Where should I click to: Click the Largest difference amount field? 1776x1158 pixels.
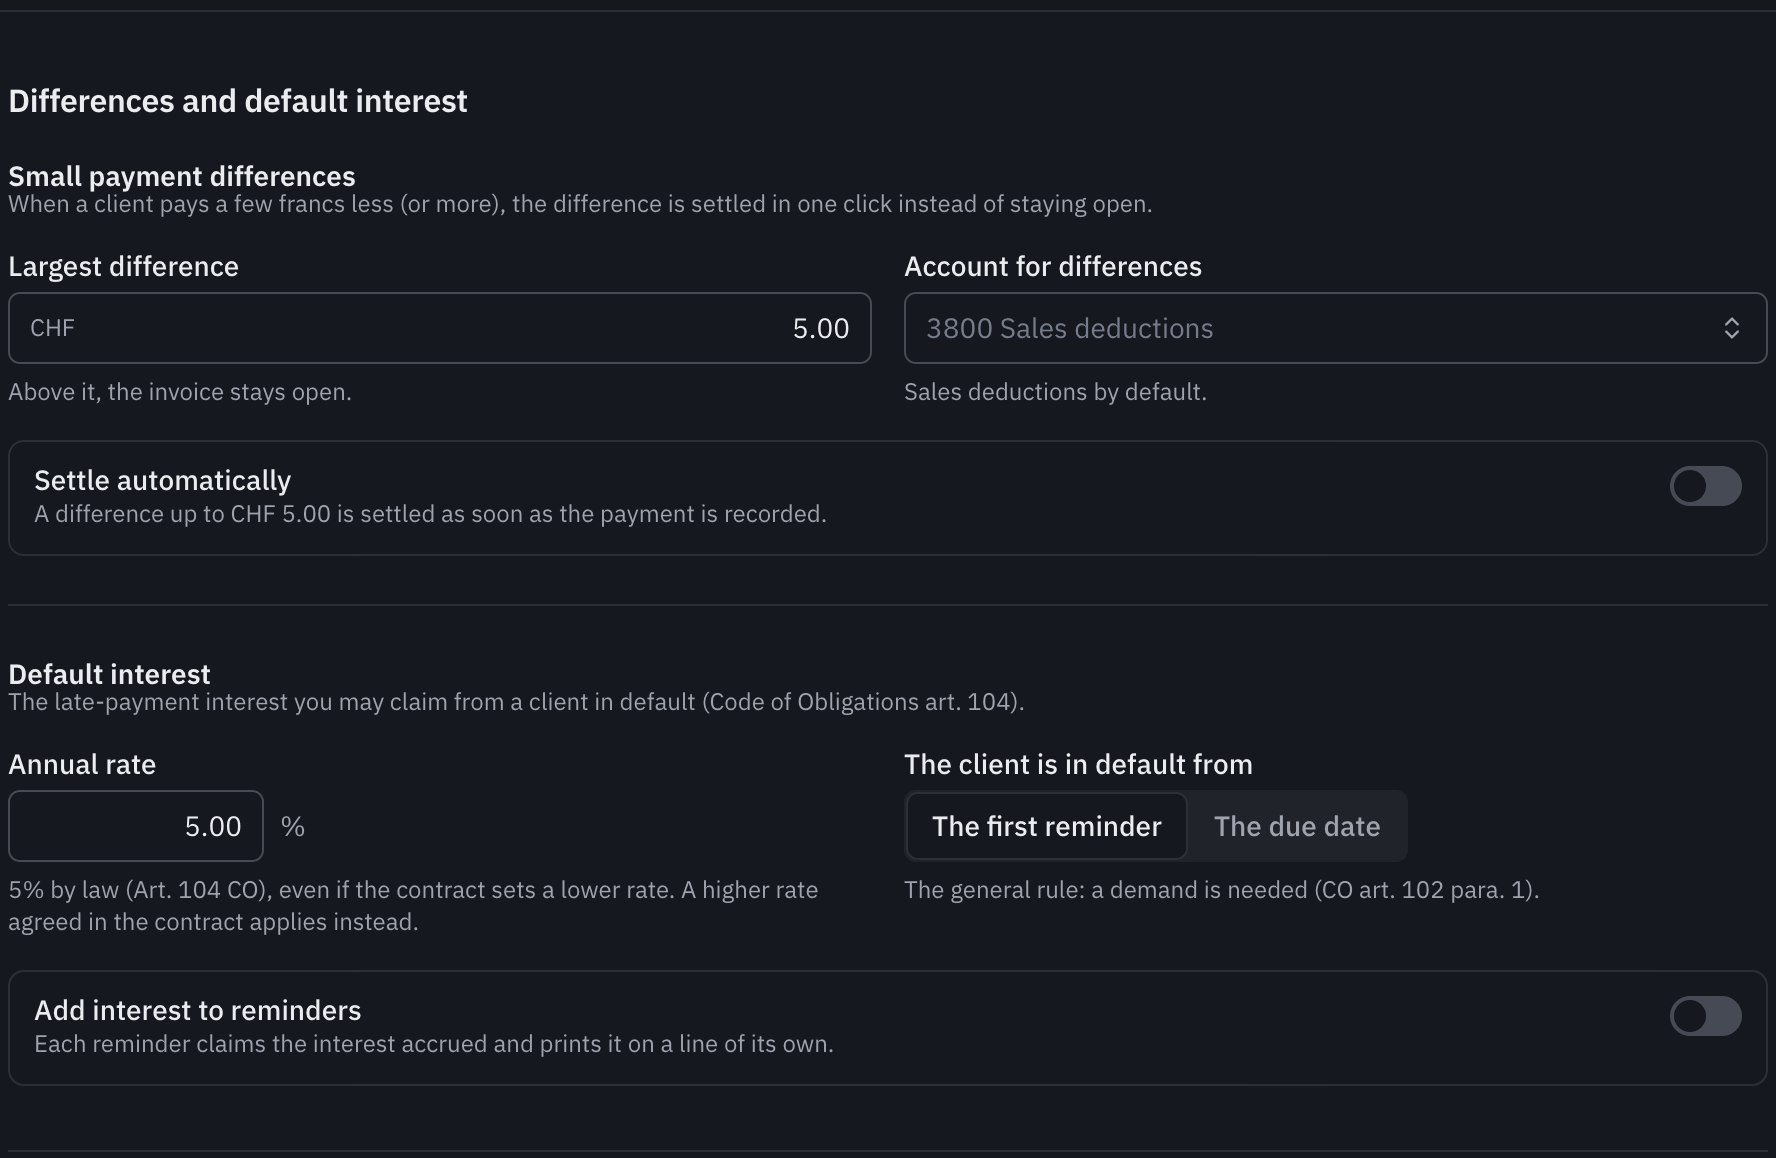click(x=440, y=328)
